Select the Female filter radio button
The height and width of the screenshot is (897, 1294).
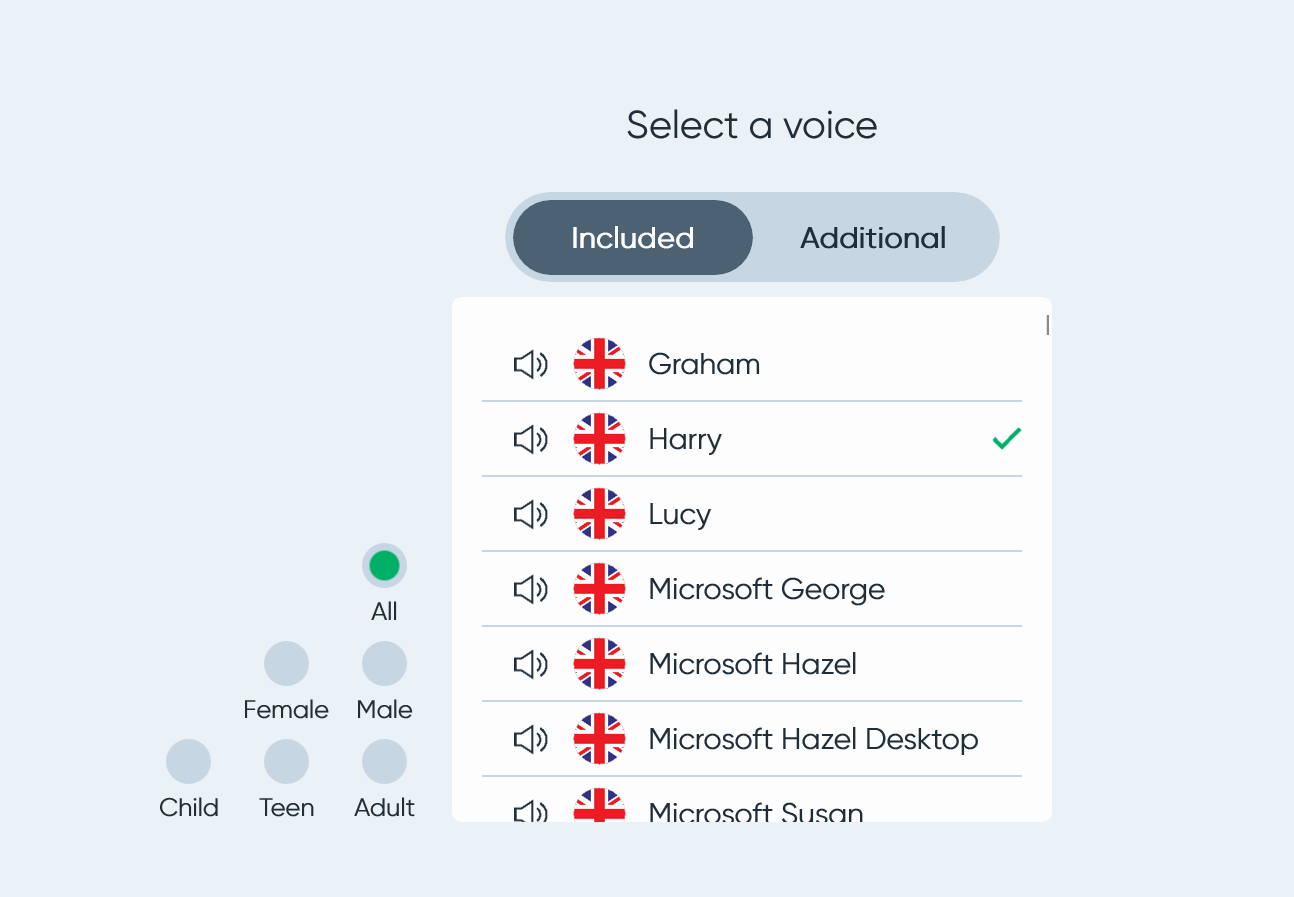click(x=286, y=664)
